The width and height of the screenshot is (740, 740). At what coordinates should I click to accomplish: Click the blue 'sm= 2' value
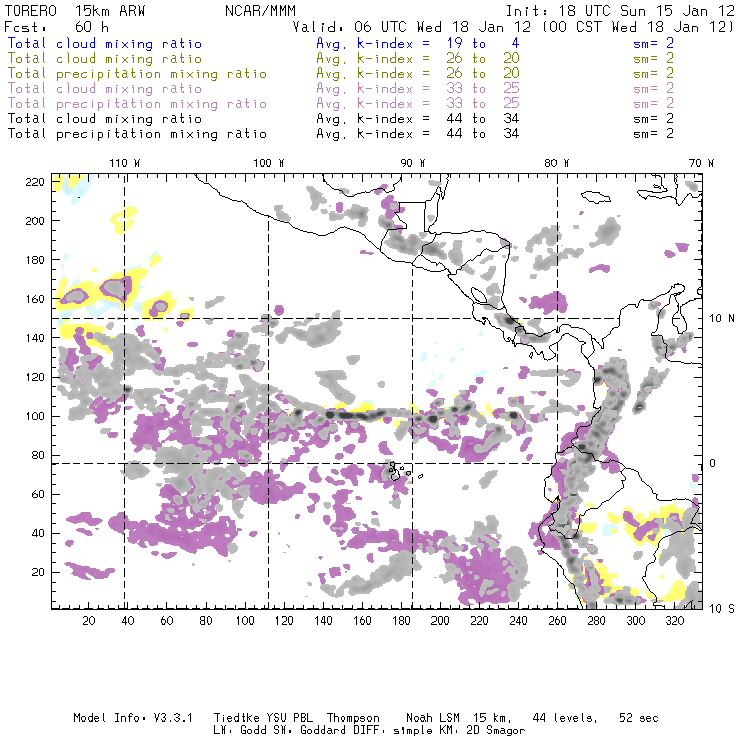[x=653, y=44]
